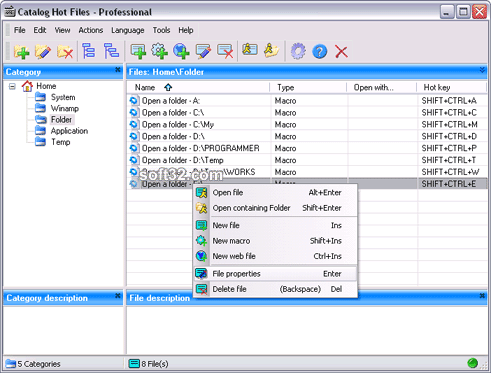Viewport: 491px width, 373px height.
Task: Select Home in the category tree
Action: 46,86
